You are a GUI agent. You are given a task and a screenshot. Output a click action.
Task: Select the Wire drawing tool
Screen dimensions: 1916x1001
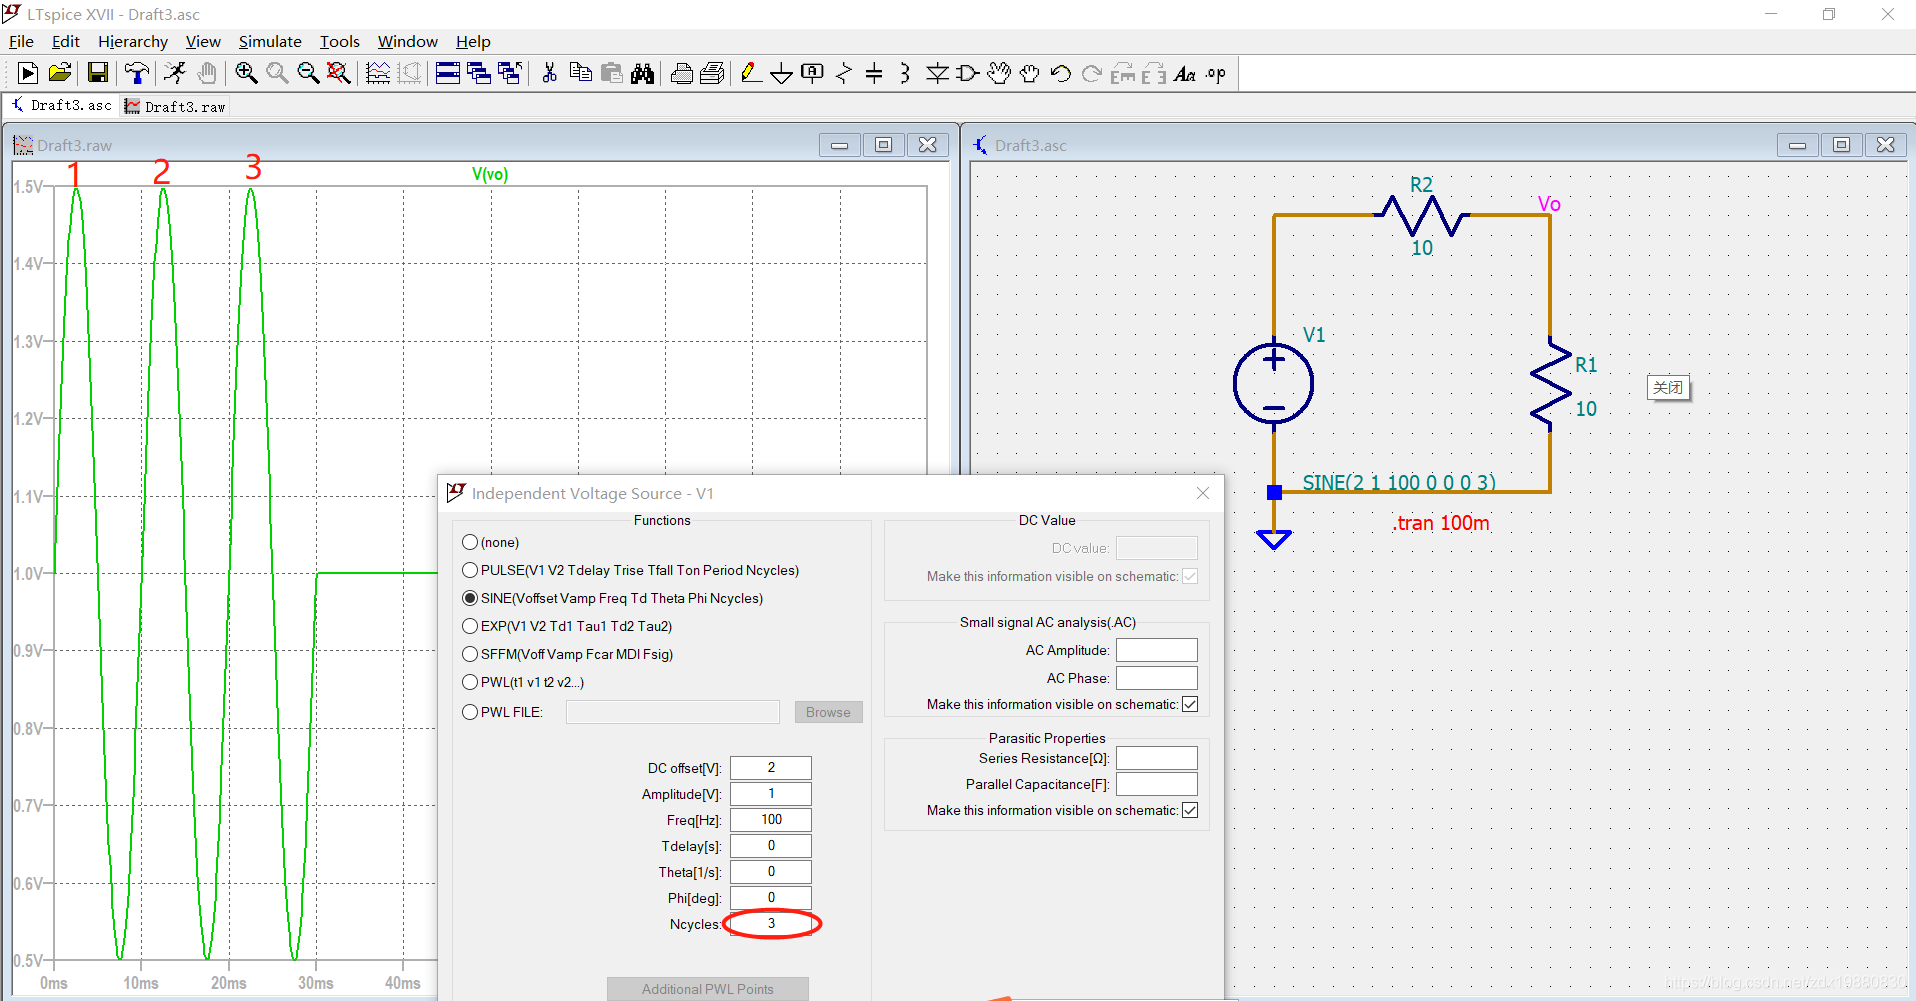(x=750, y=73)
